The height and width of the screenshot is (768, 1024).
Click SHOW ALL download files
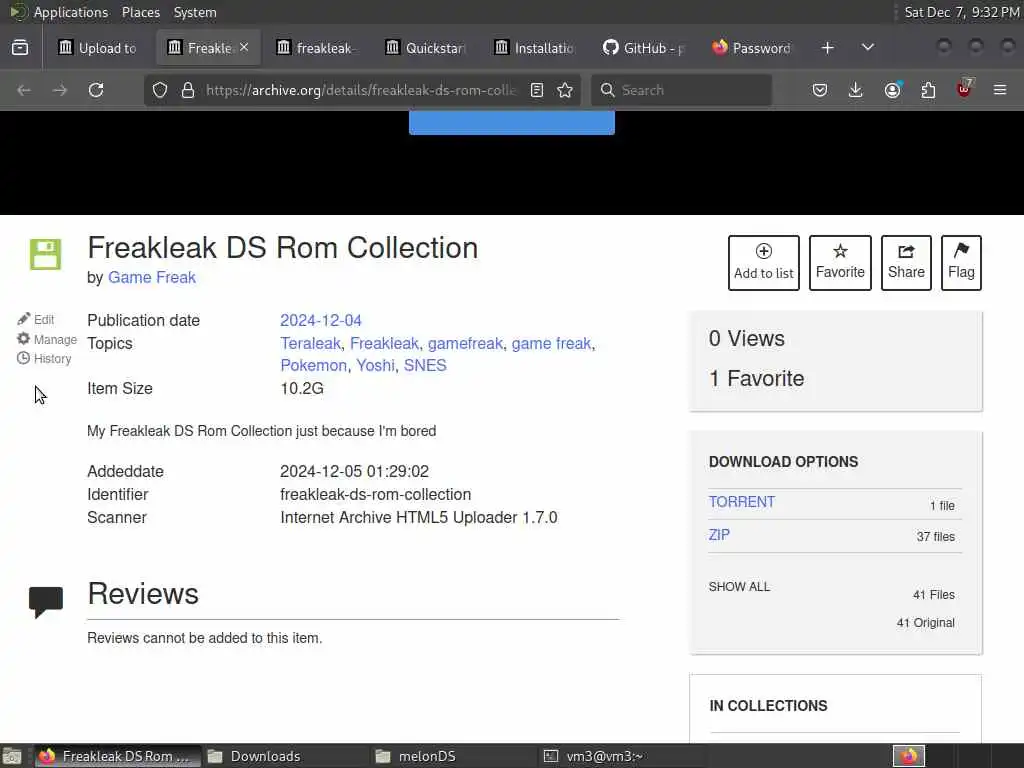[739, 586]
